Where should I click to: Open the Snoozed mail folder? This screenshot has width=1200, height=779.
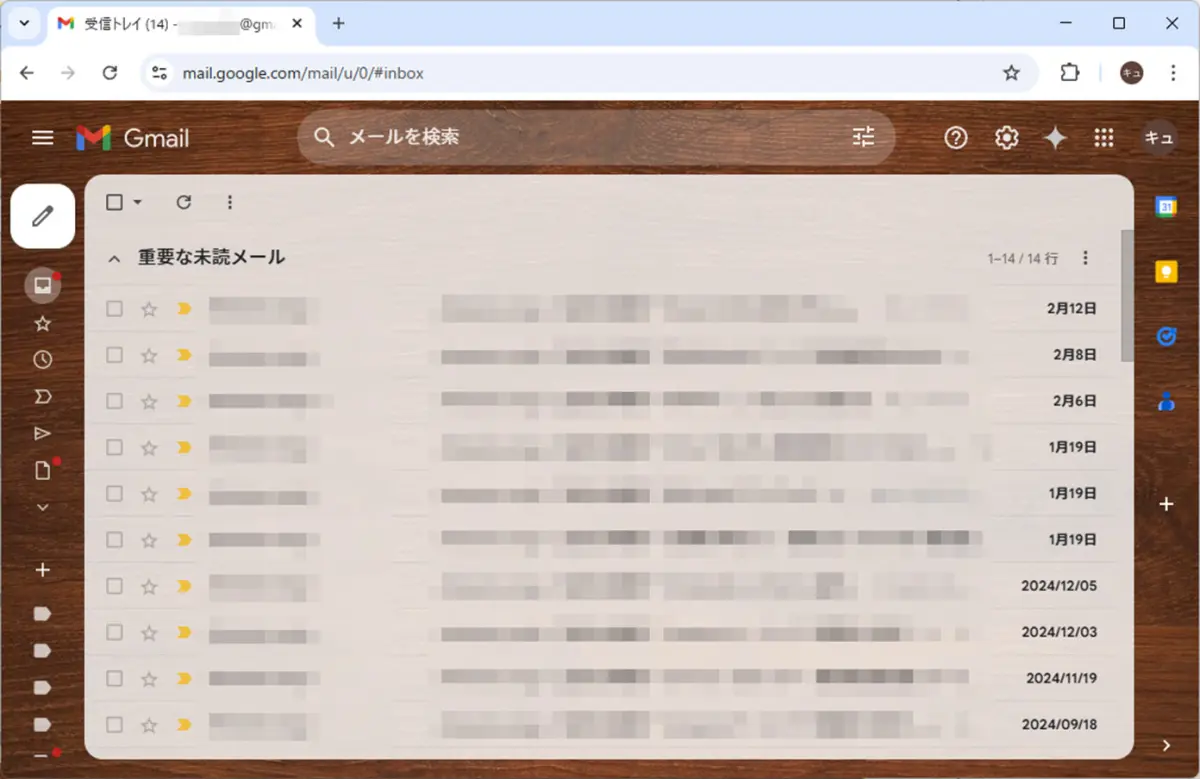pos(42,359)
